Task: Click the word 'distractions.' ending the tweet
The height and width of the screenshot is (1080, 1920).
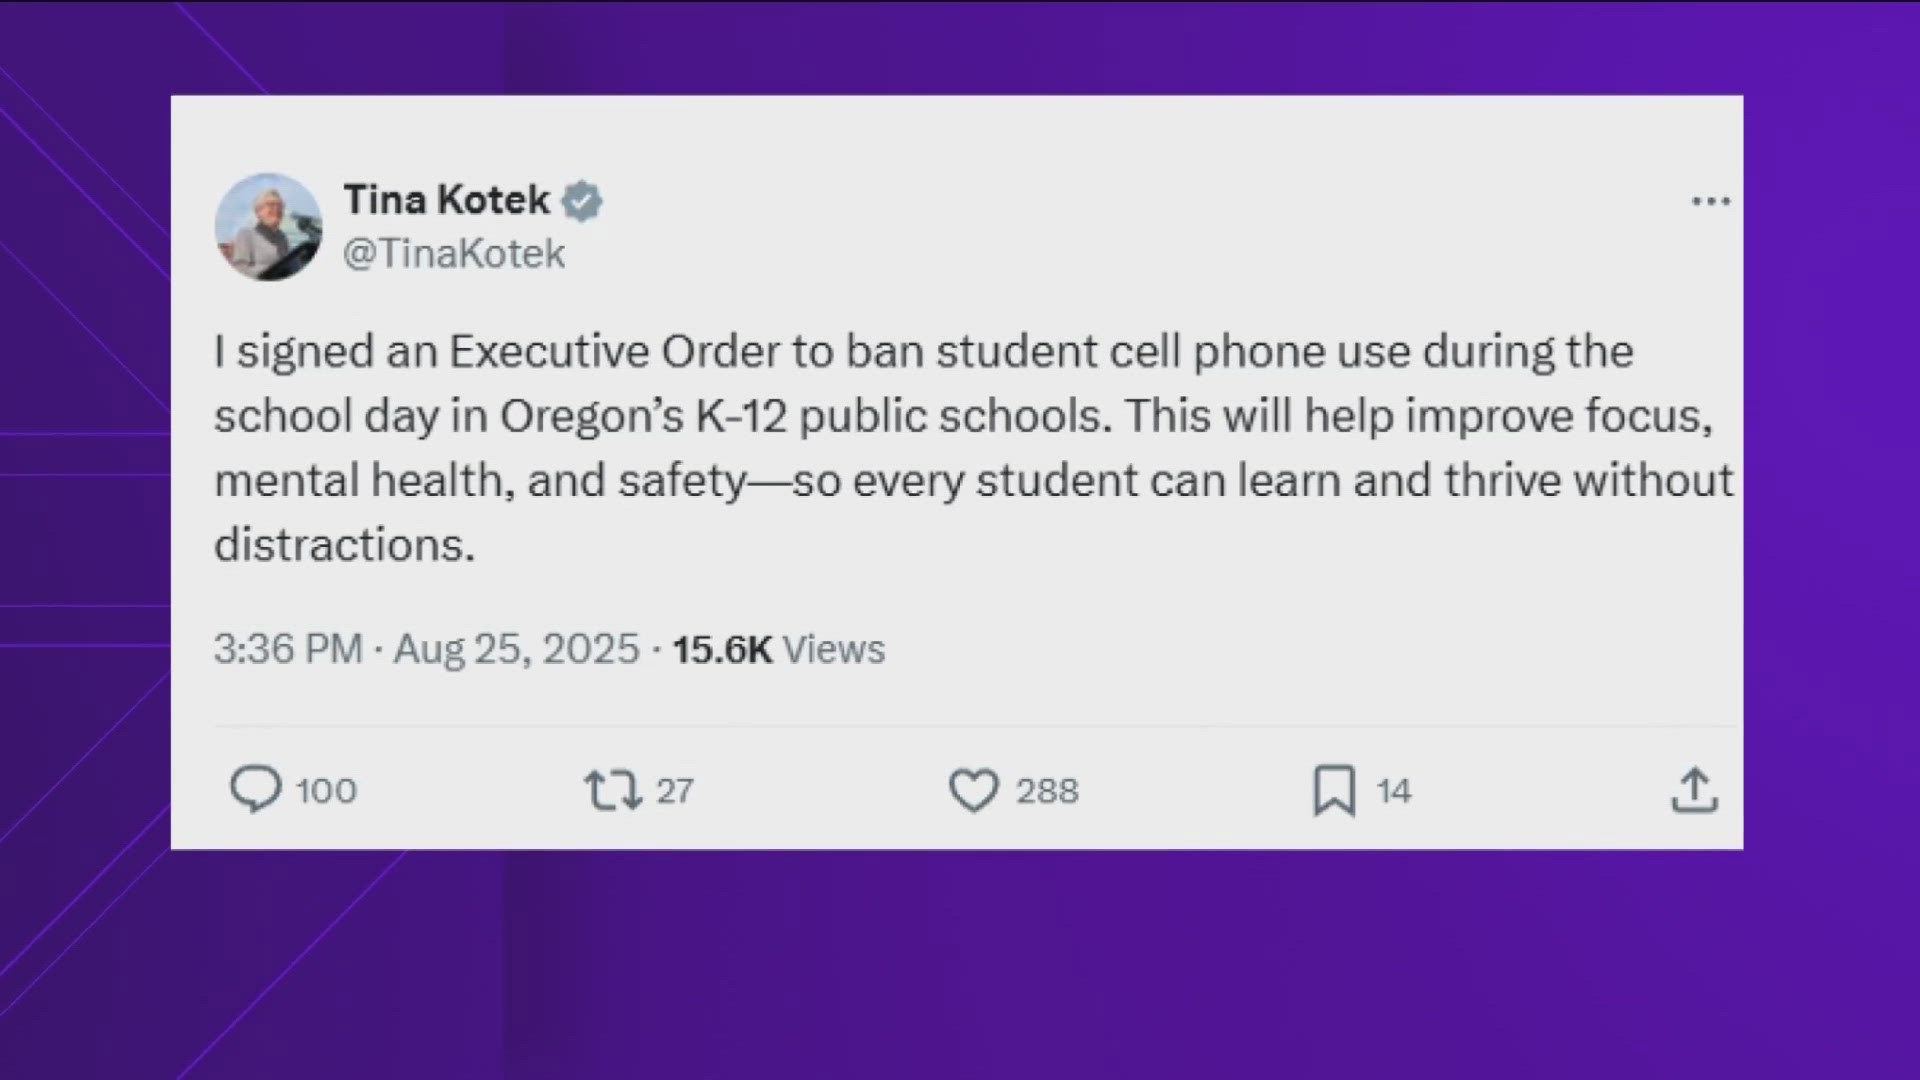Action: click(x=344, y=545)
